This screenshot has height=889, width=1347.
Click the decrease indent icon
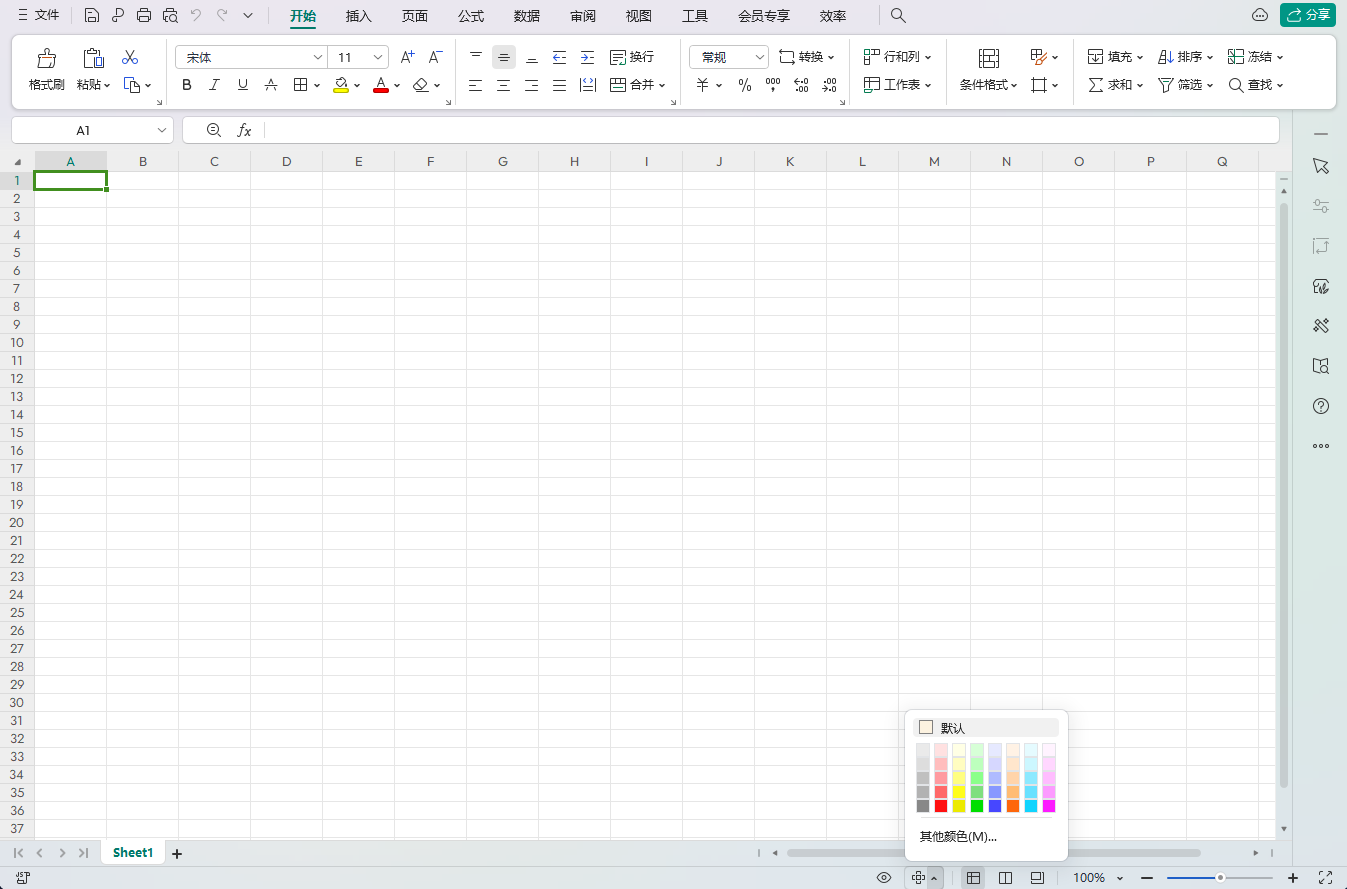(560, 57)
